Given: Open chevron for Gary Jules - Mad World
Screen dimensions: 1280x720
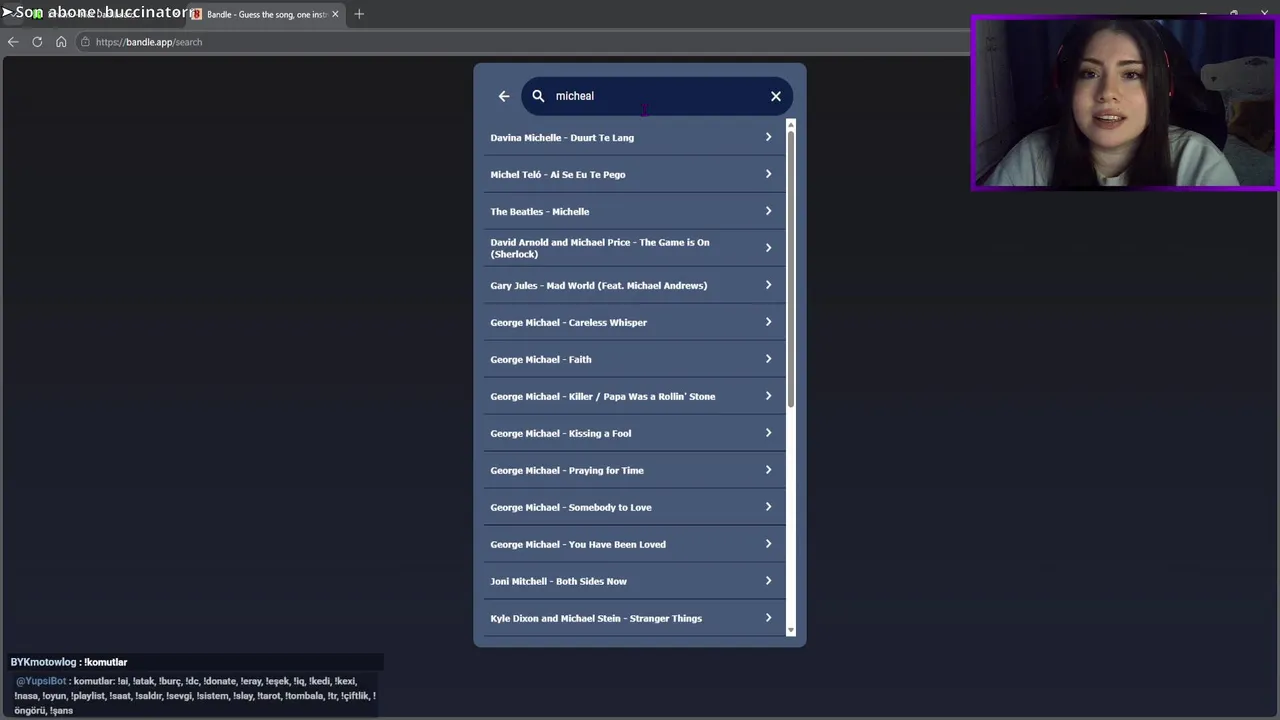Looking at the screenshot, I should (x=768, y=285).
